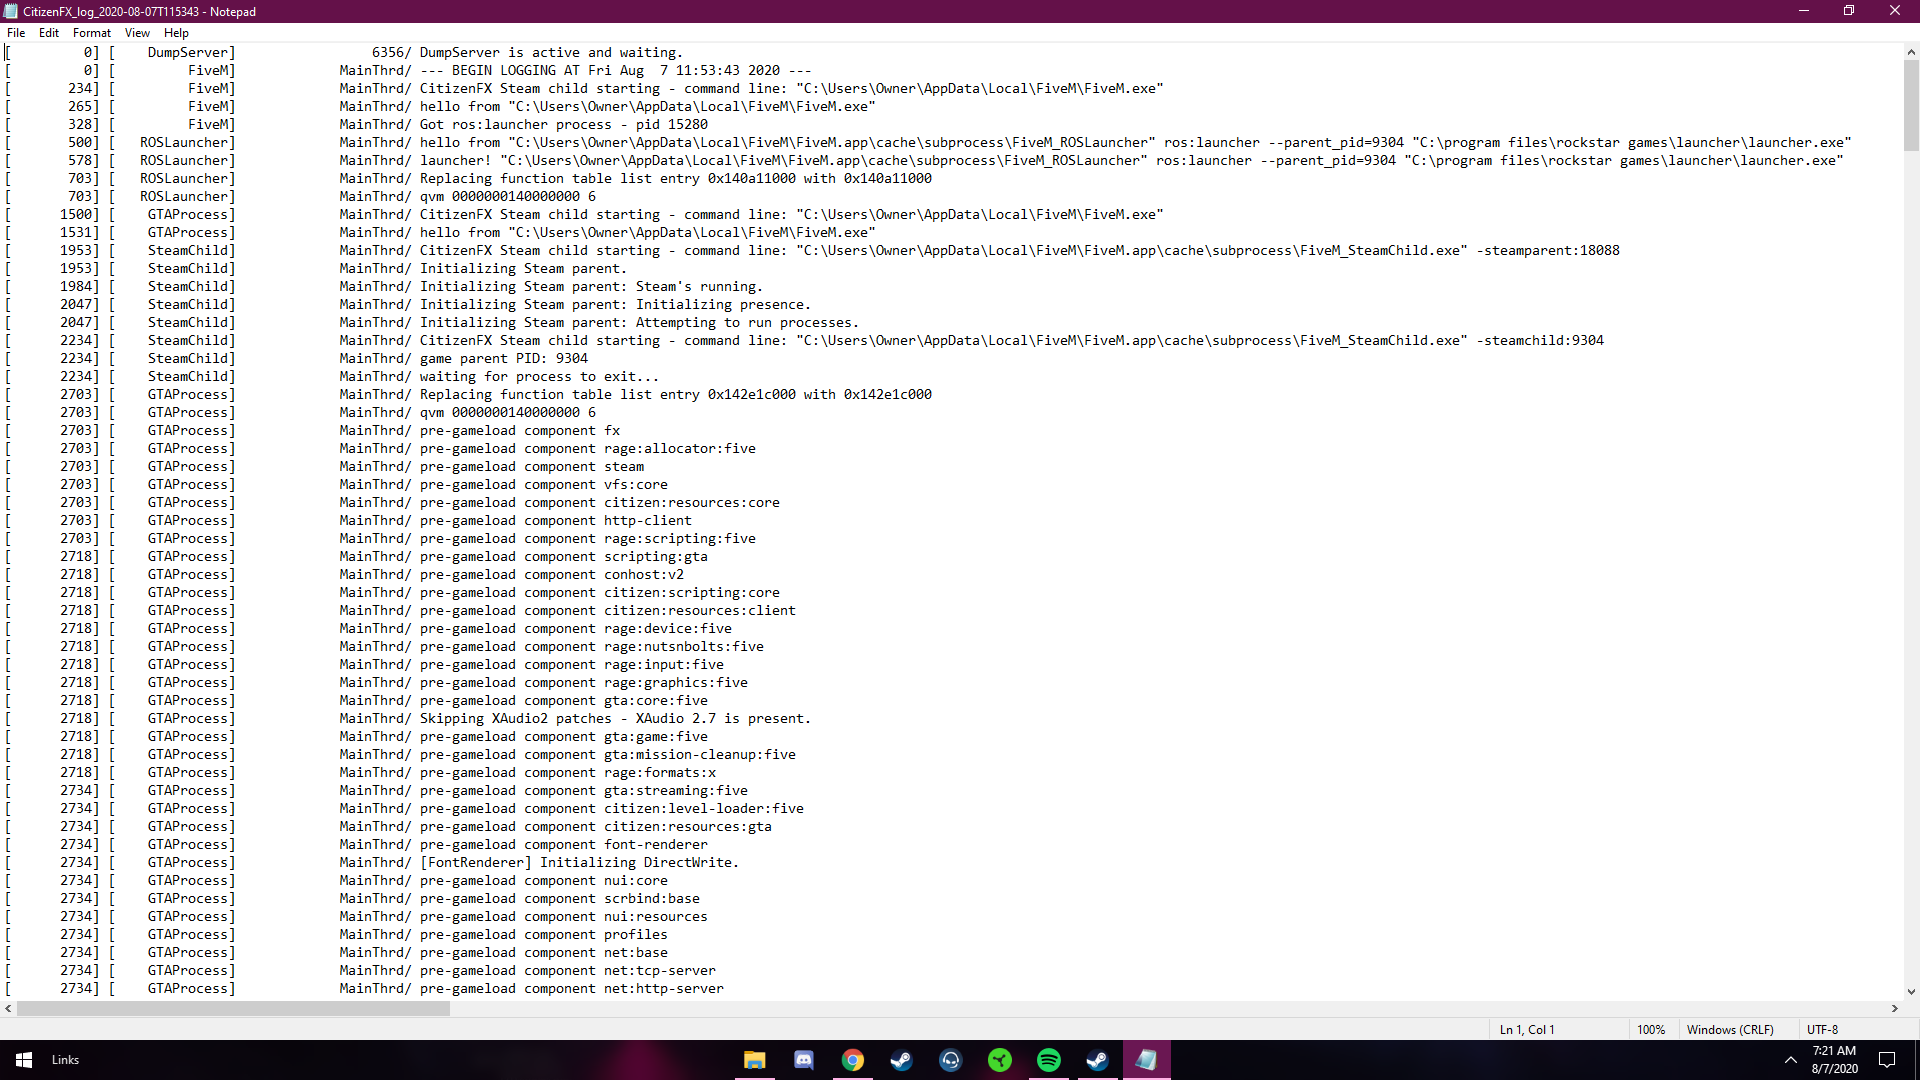Click the 'BEGIN LOGGING AT Fri Aug 7' line
This screenshot has width=1920, height=1080.
(x=615, y=71)
